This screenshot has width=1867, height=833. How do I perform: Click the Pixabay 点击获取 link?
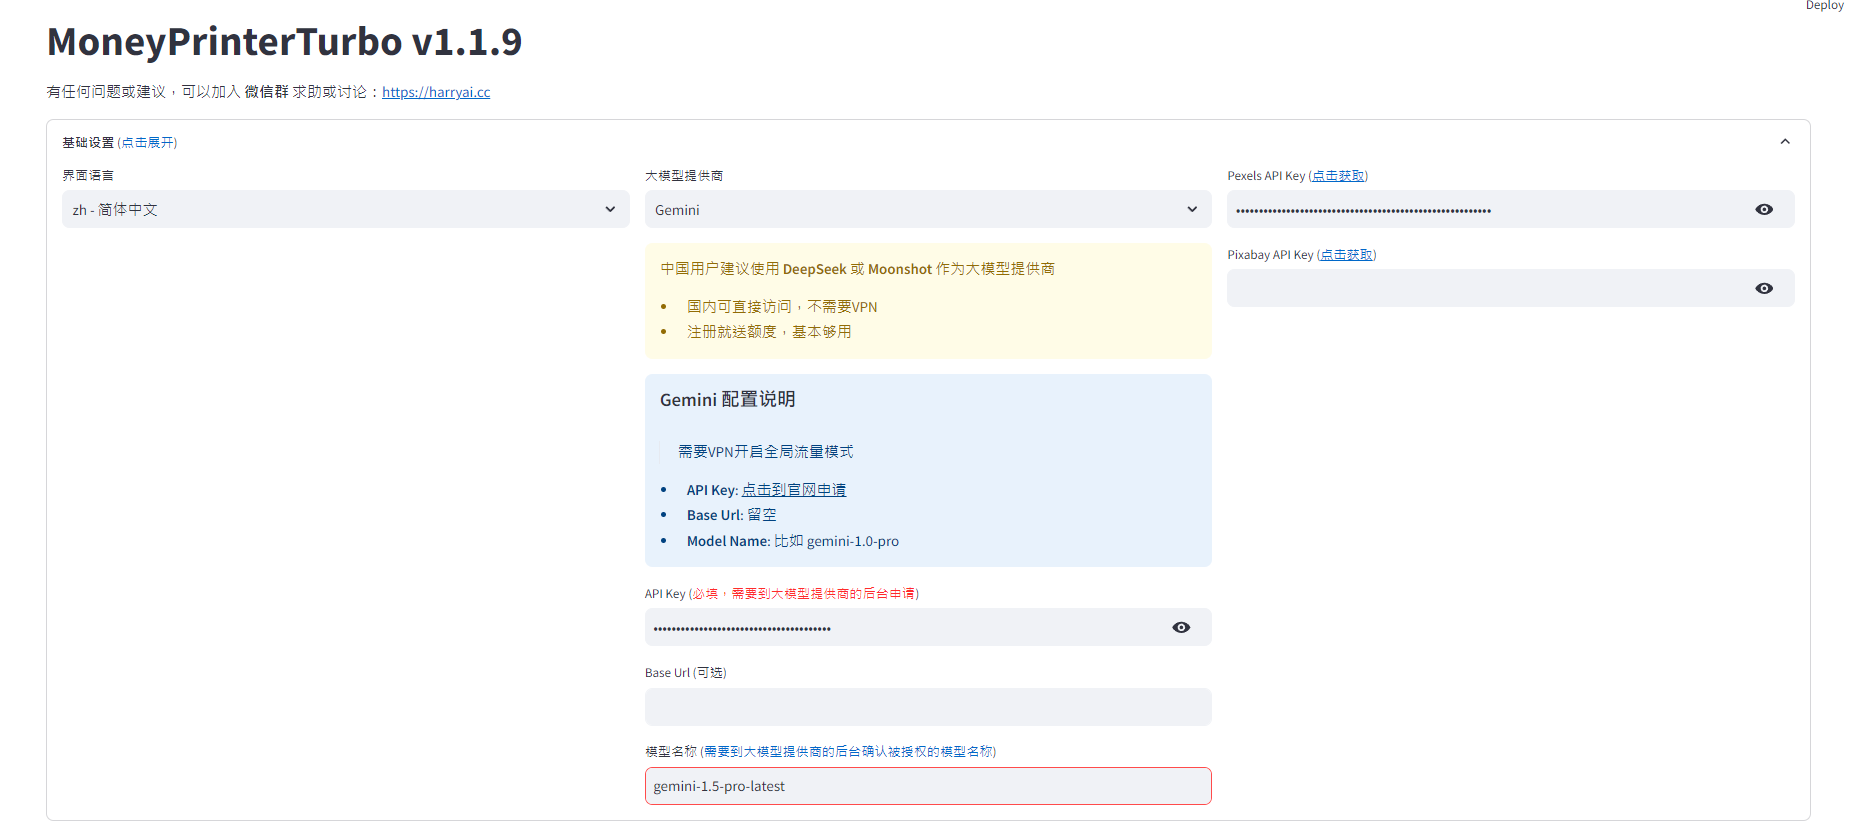pos(1346,255)
